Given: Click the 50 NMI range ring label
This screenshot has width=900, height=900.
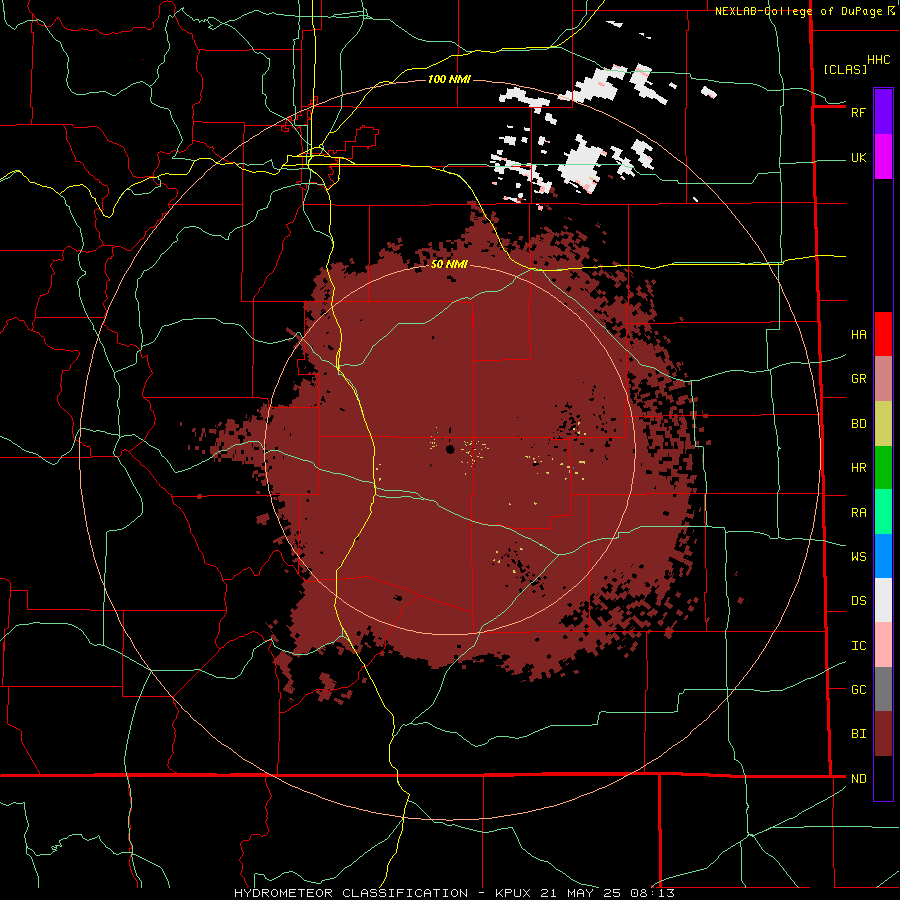Looking at the screenshot, I should [449, 264].
